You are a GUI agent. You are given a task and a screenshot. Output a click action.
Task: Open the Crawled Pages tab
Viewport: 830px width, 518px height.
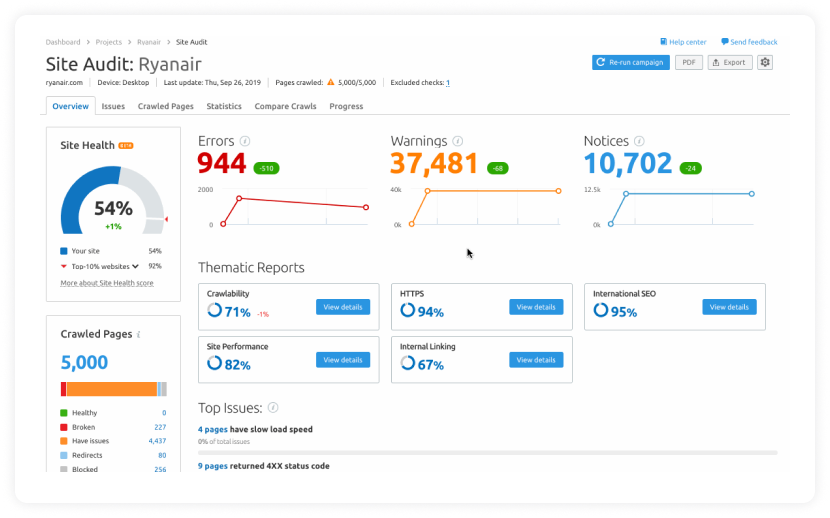click(x=166, y=106)
